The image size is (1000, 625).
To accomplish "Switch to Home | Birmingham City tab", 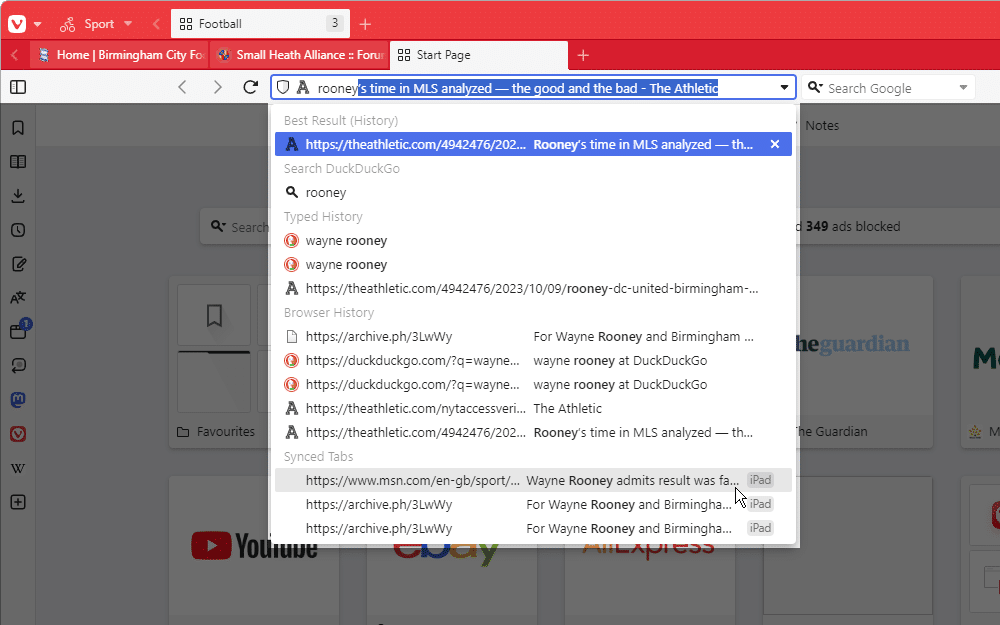I will pyautogui.click(x=119, y=55).
